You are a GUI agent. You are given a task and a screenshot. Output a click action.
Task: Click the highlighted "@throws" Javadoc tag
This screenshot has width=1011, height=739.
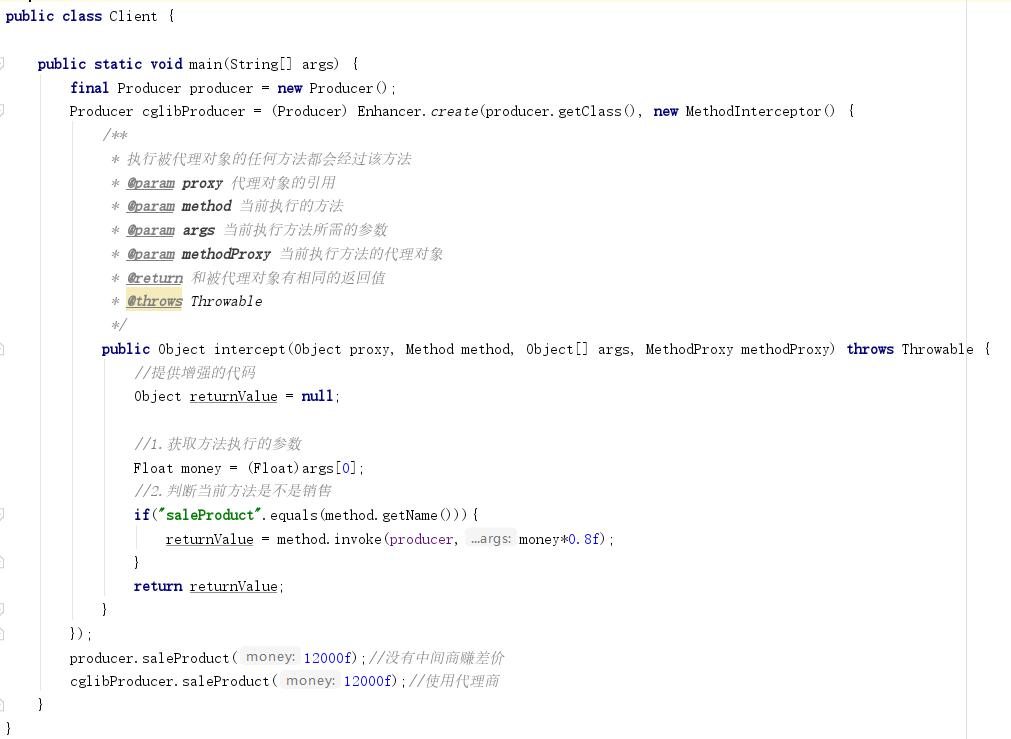[x=154, y=301]
